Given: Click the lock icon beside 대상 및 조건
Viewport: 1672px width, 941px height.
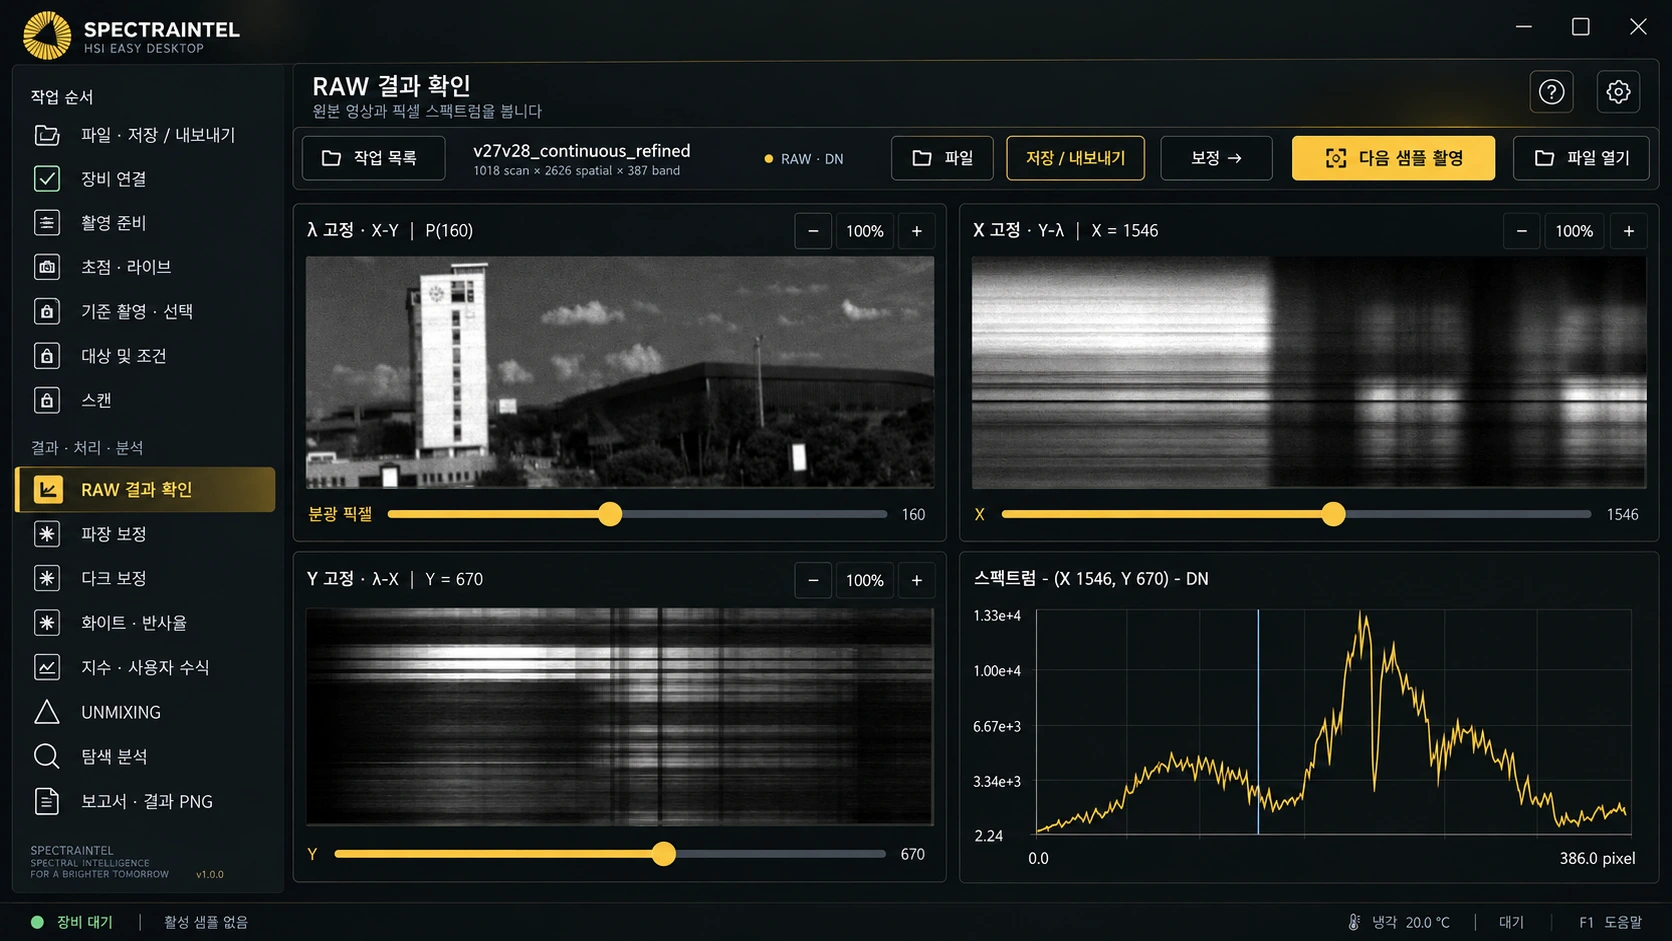Looking at the screenshot, I should pyautogui.click(x=47, y=356).
